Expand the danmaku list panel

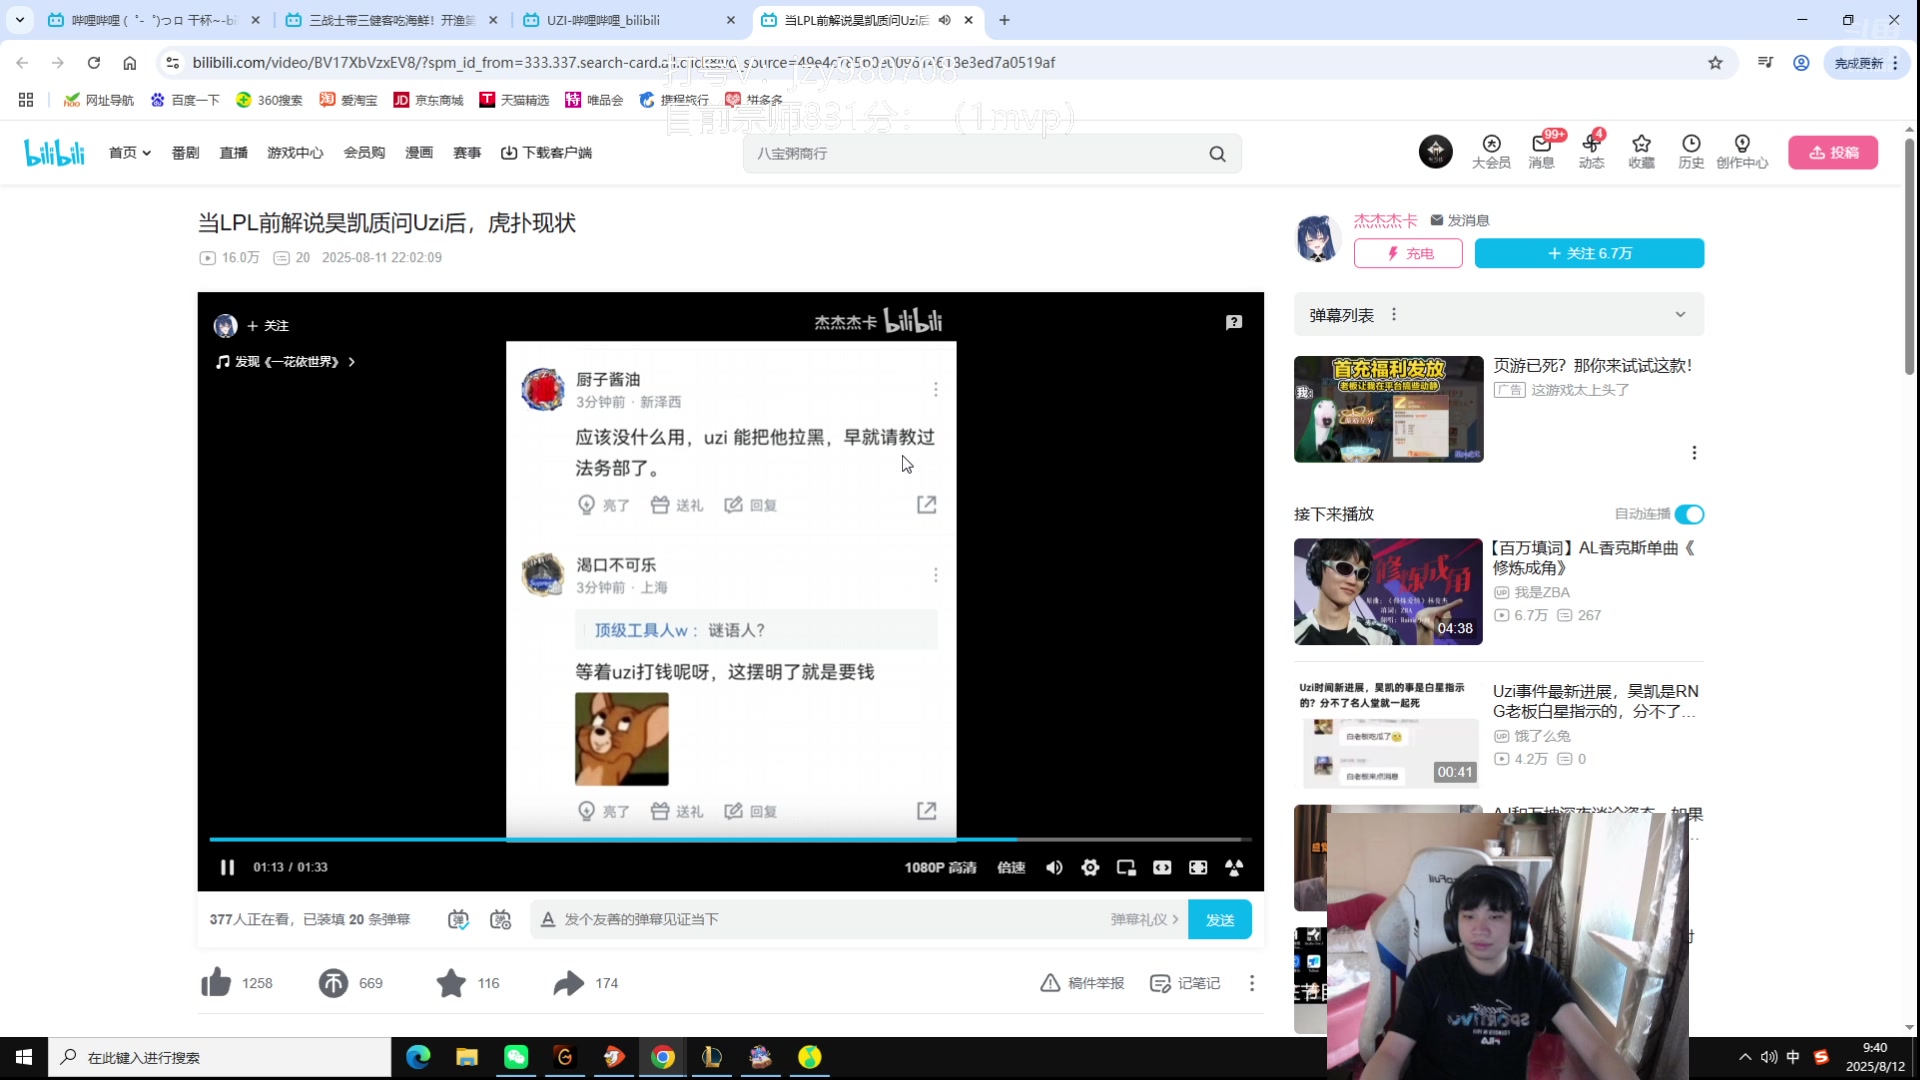(1680, 315)
